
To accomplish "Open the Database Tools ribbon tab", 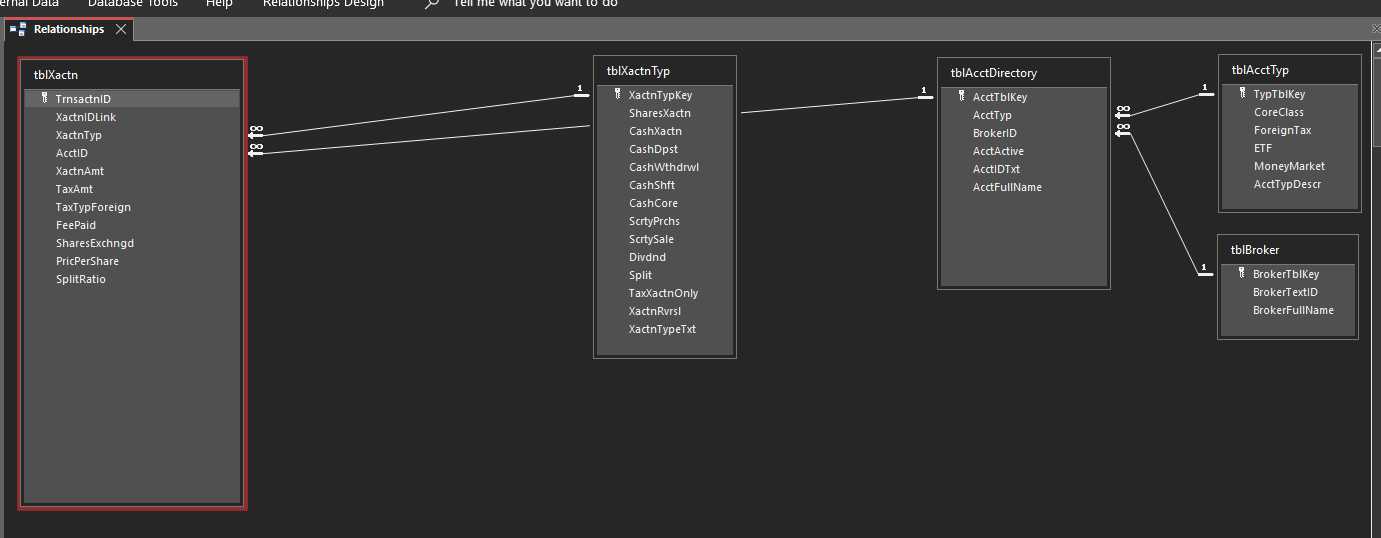I will click(132, 4).
